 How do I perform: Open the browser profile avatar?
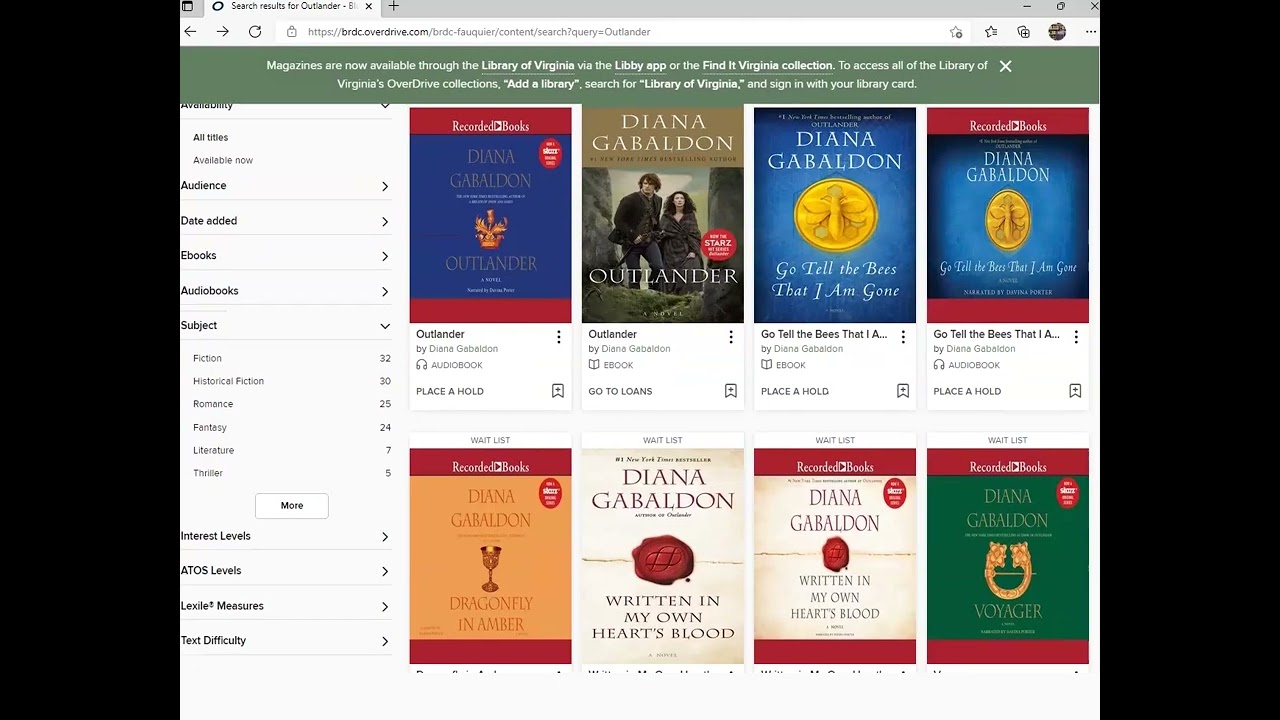coord(1057,32)
